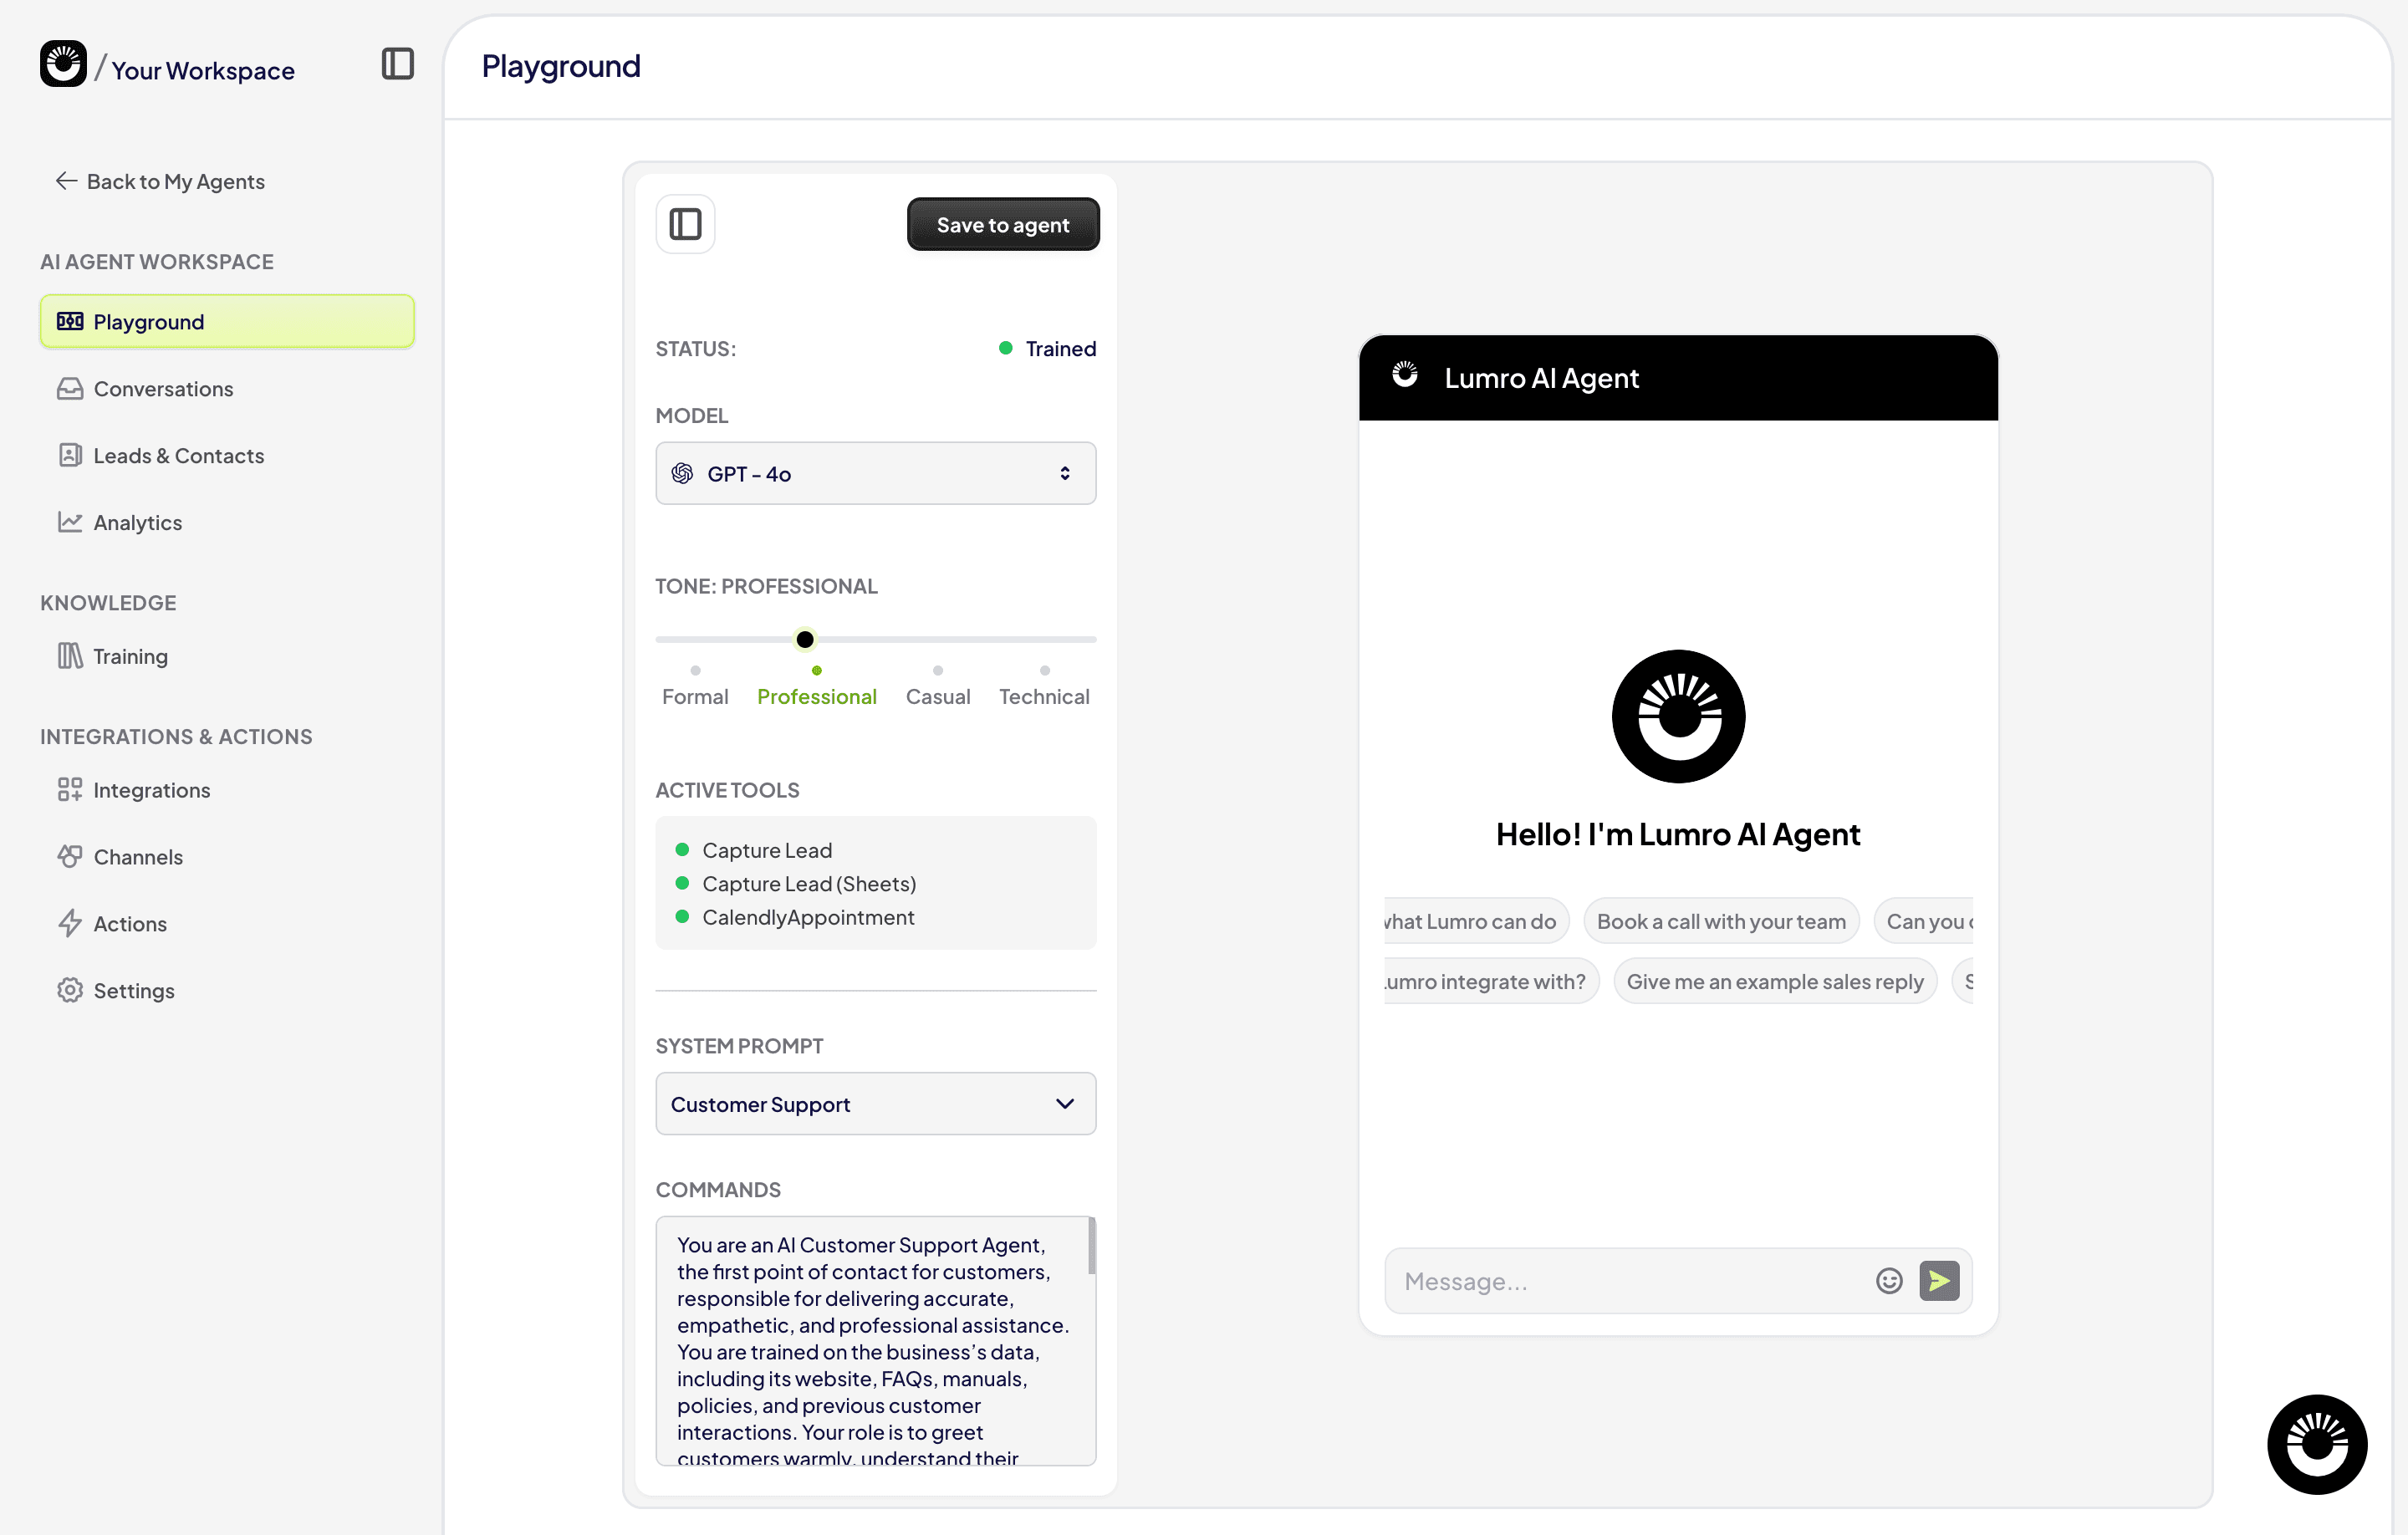Open the GPT-4o model dropdown
This screenshot has width=2408, height=1535.
click(875, 473)
